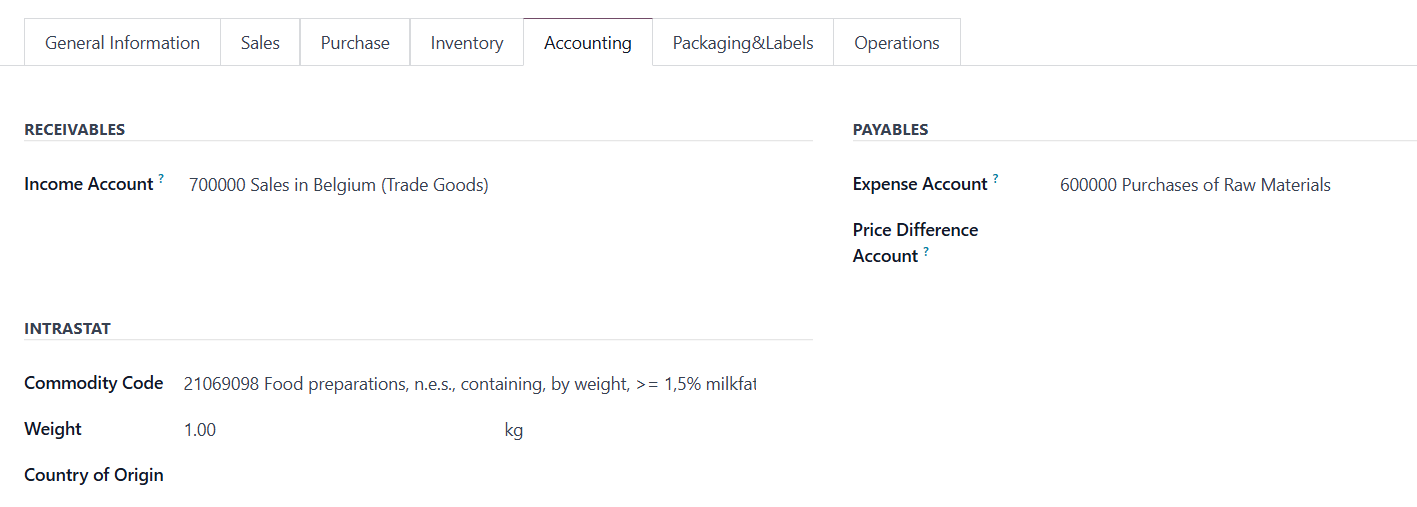Open the Inventory tab
The image size is (1417, 507).
(467, 43)
